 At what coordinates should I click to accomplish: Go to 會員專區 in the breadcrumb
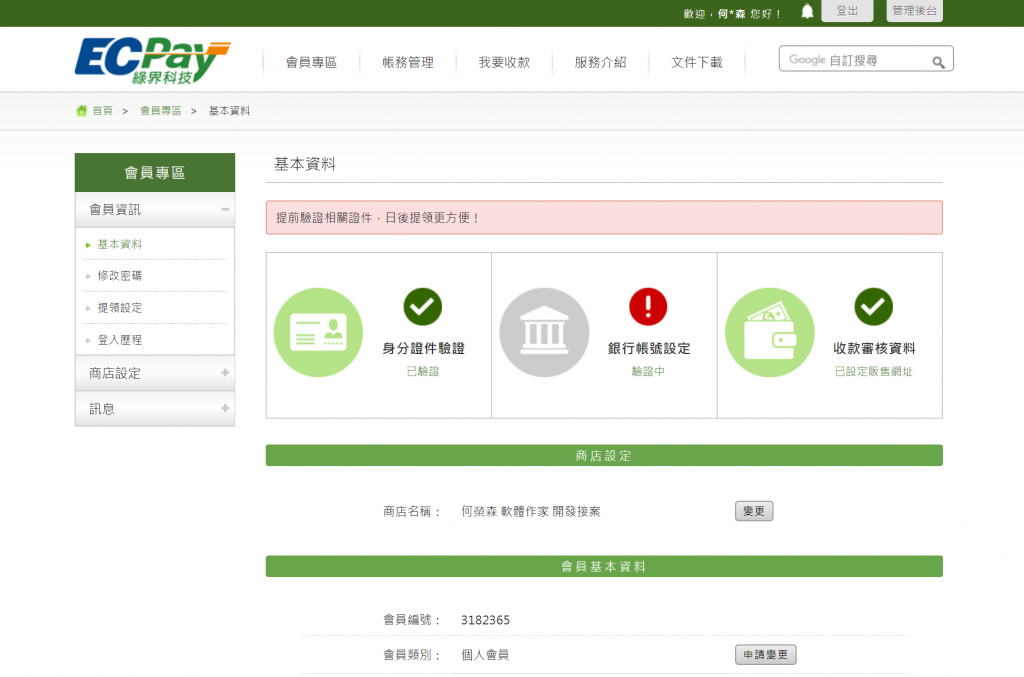coord(161,111)
